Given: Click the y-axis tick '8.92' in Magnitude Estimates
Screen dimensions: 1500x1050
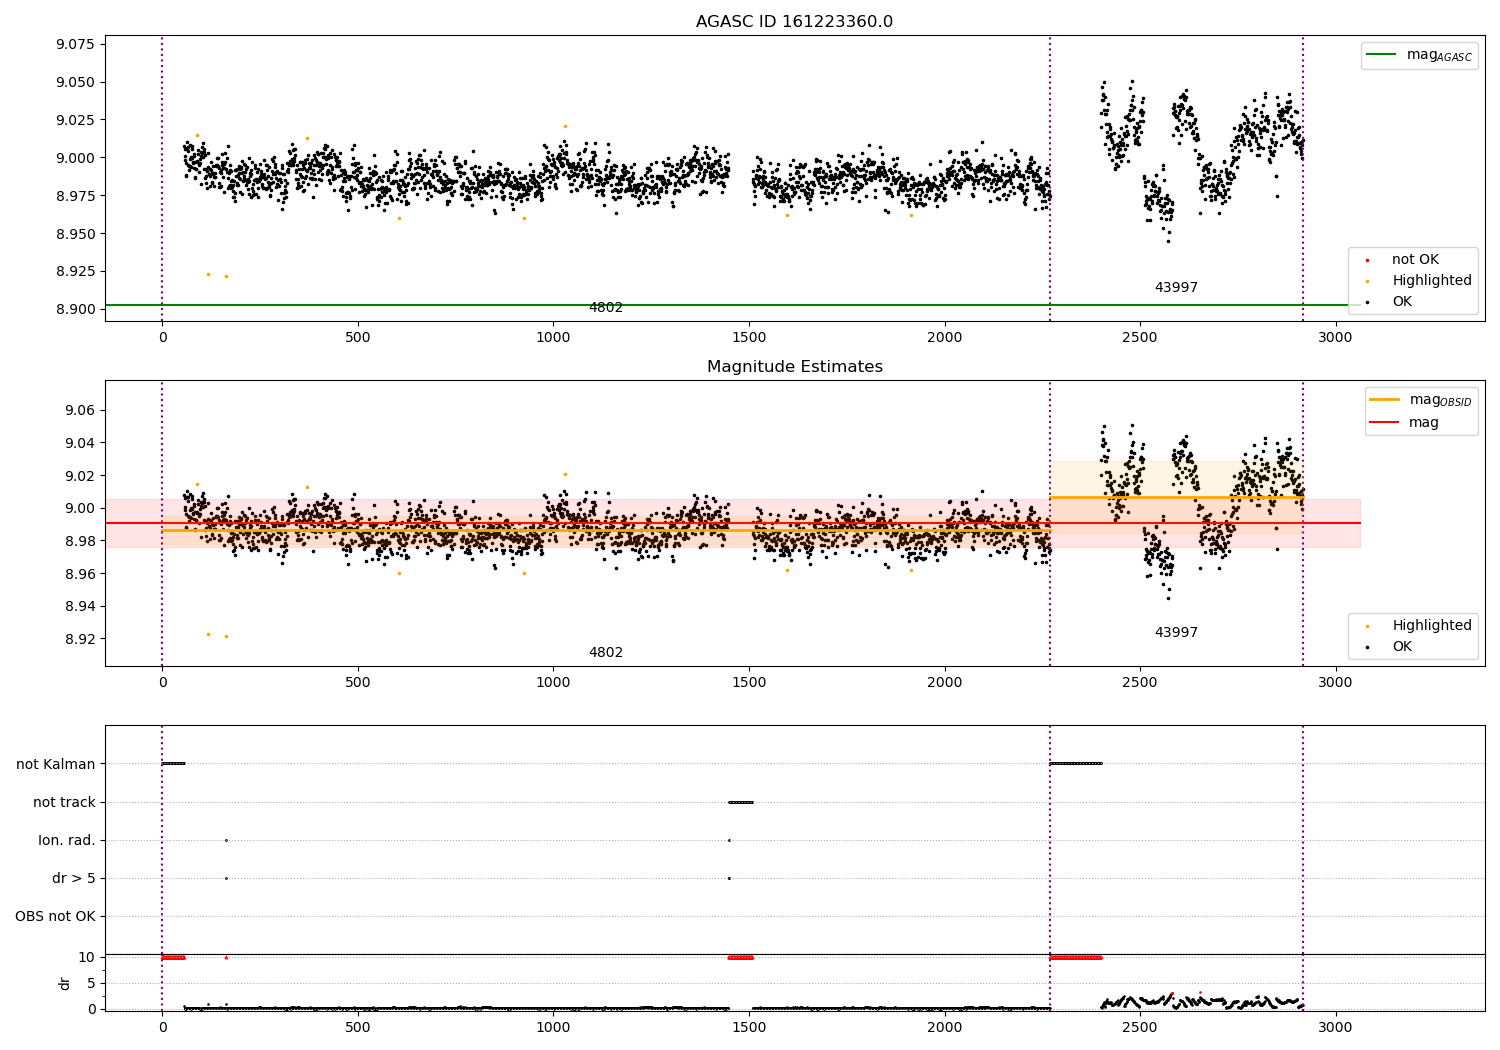Looking at the screenshot, I should (79, 640).
